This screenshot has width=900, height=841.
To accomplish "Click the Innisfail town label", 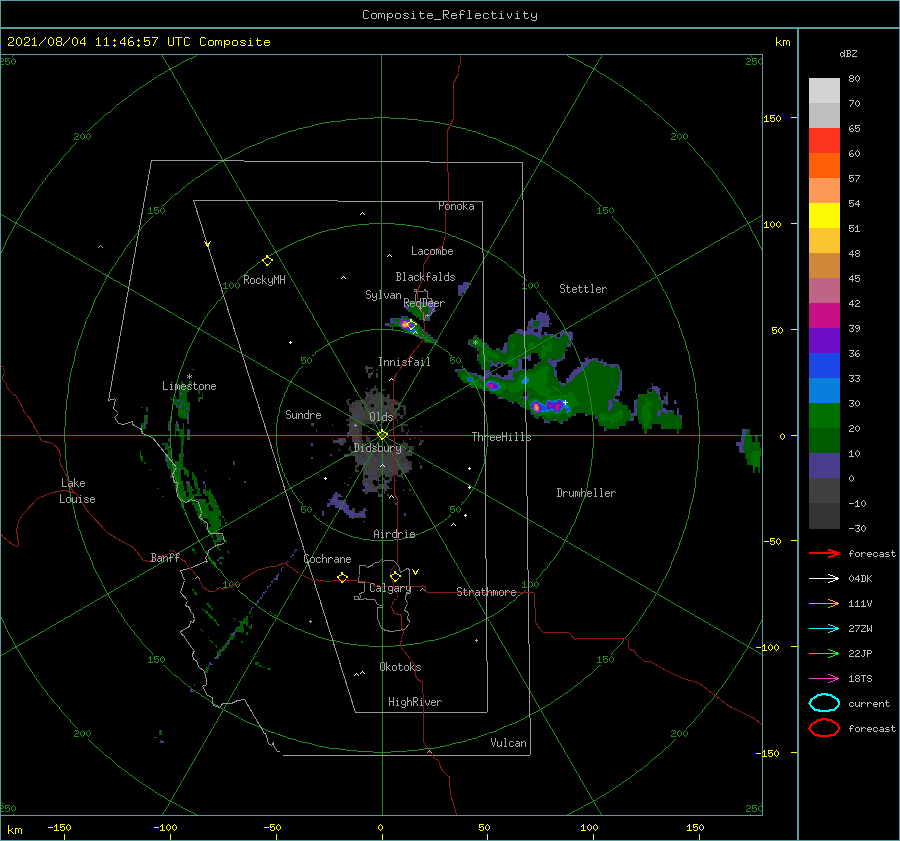I will tap(404, 362).
